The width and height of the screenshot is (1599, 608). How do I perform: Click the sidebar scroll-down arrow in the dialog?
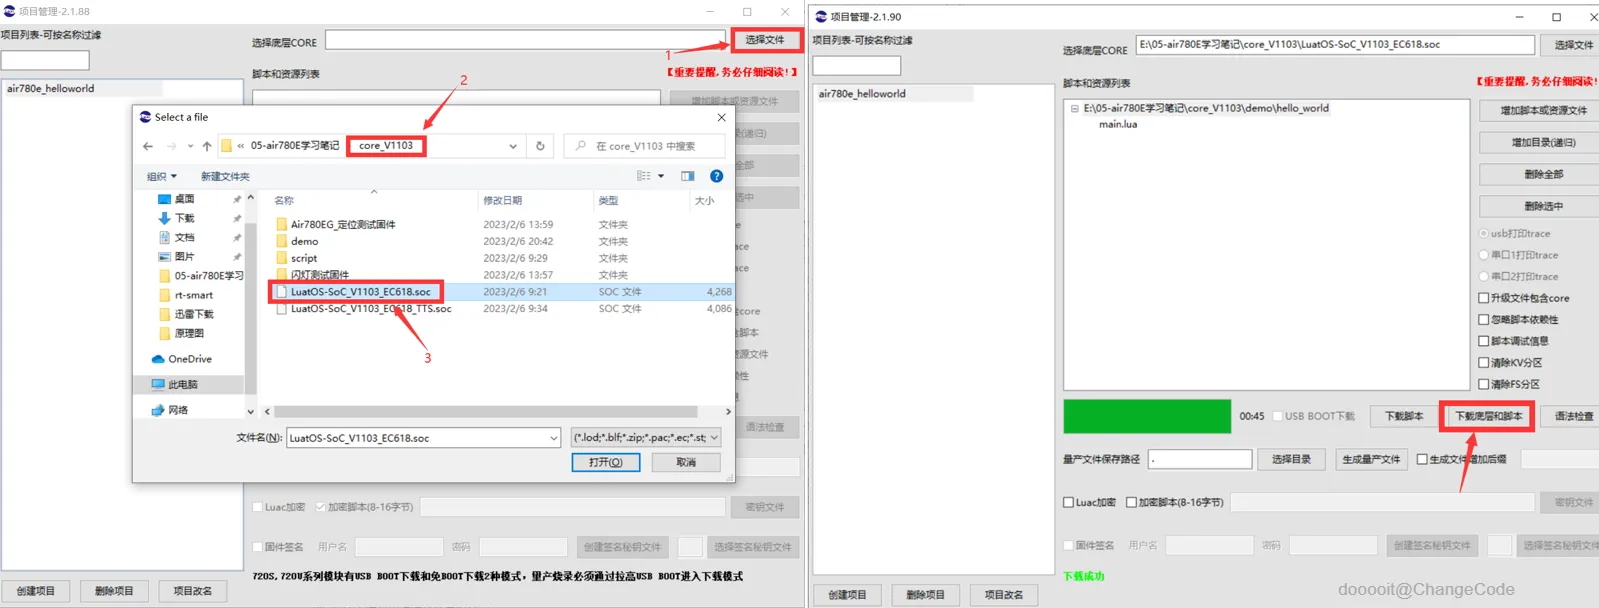pyautogui.click(x=251, y=411)
